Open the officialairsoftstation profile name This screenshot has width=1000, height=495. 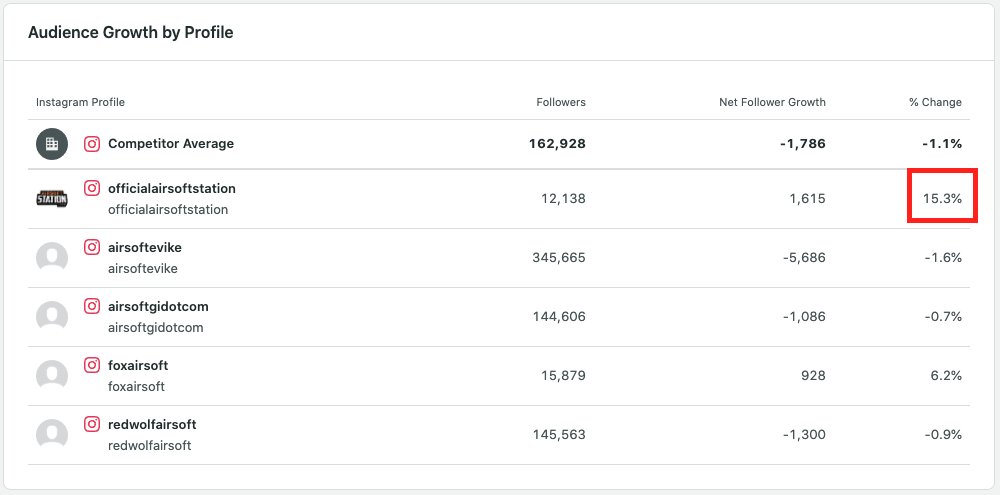(172, 188)
